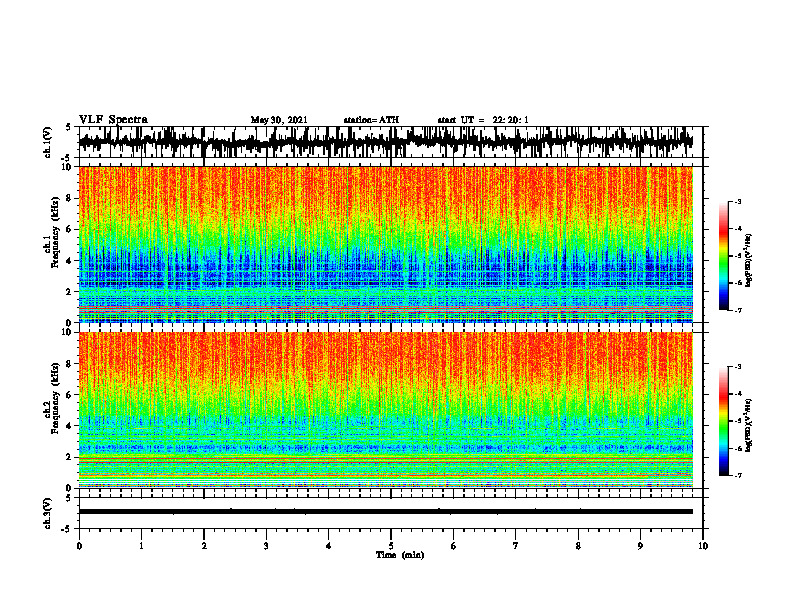The image size is (792, 612).
Task: Click time axis tick label "8"
Action: coord(578,546)
